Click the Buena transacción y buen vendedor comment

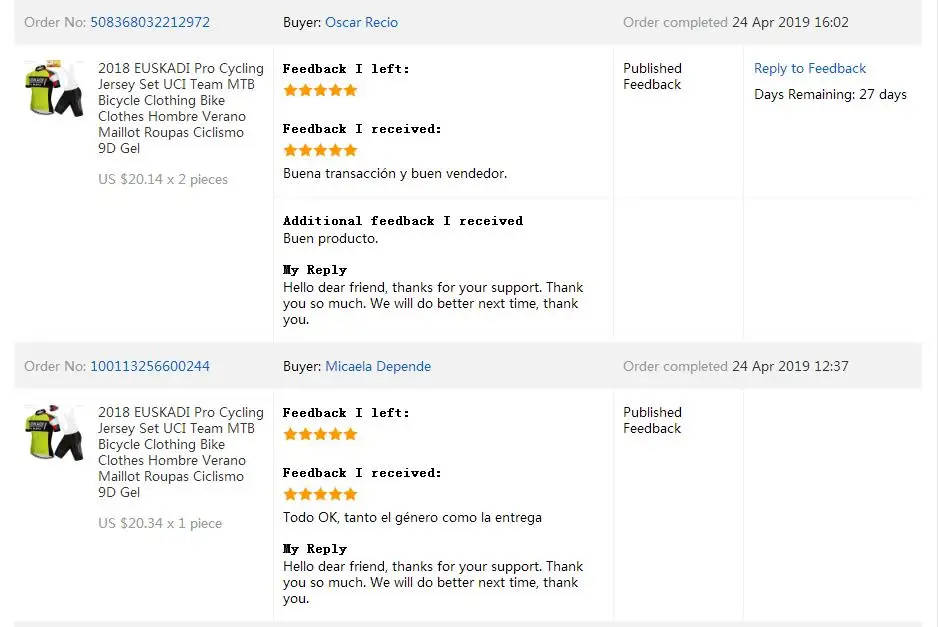395,174
